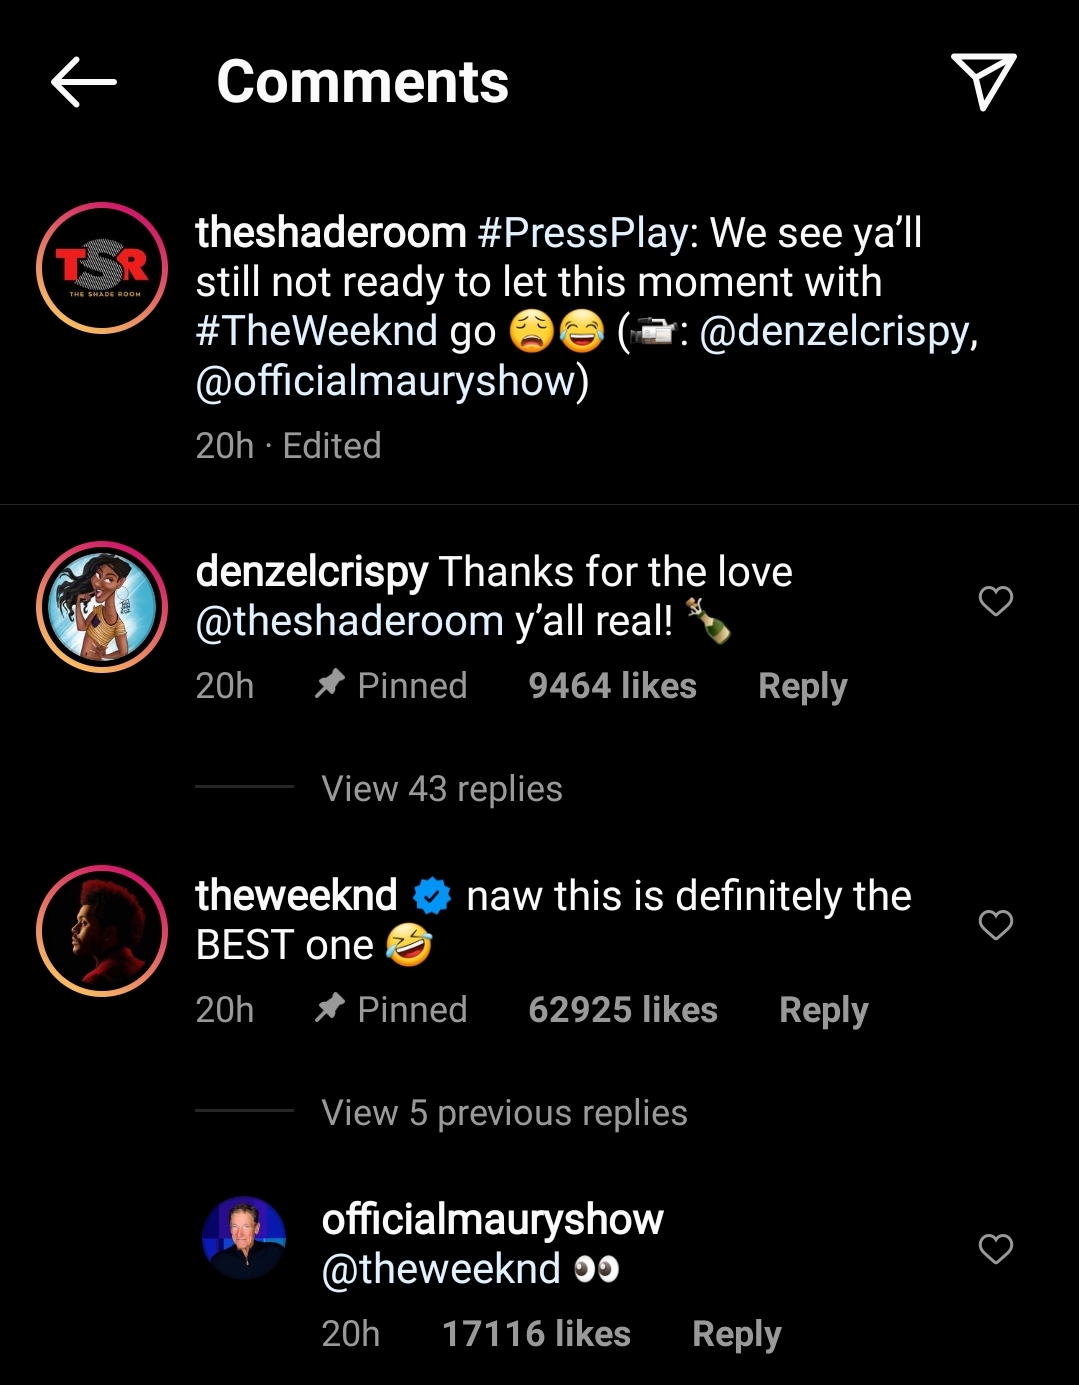Open officialmauryshow's profile picture

[244, 1238]
